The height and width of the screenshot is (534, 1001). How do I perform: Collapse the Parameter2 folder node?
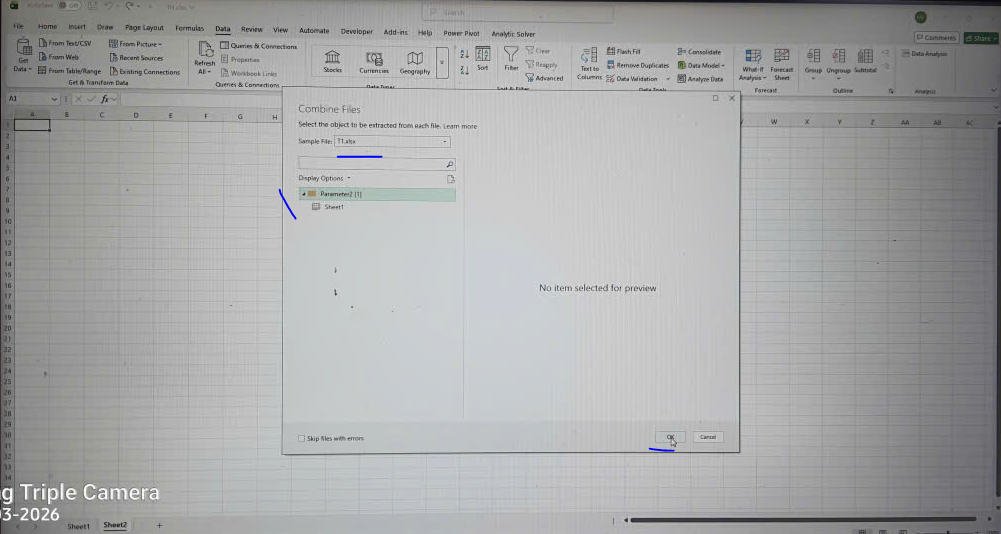tap(304, 194)
